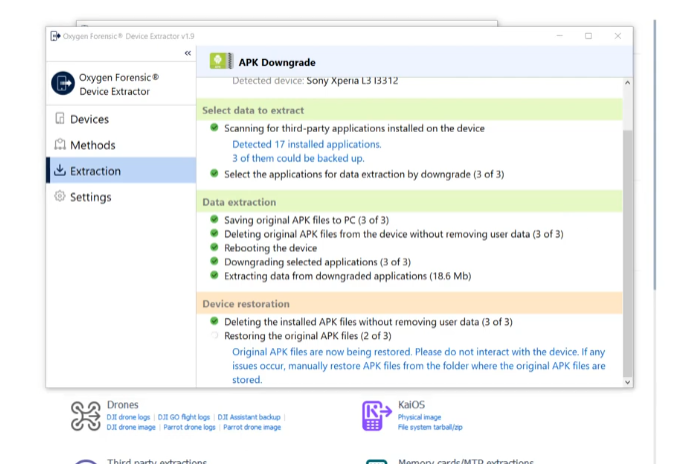
Task: Click green status dot for Scanning third-party applications
Action: 214,128
